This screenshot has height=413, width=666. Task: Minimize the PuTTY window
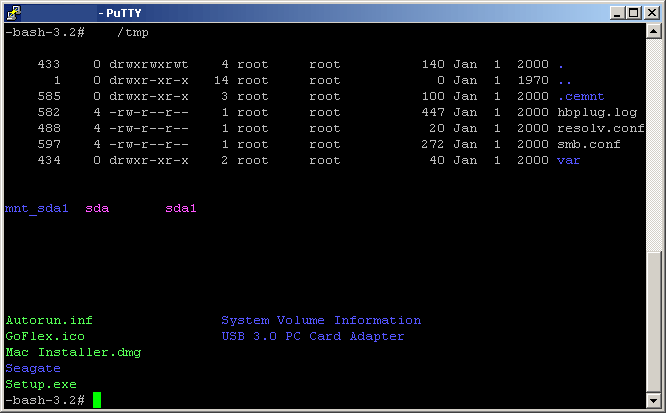[617, 13]
